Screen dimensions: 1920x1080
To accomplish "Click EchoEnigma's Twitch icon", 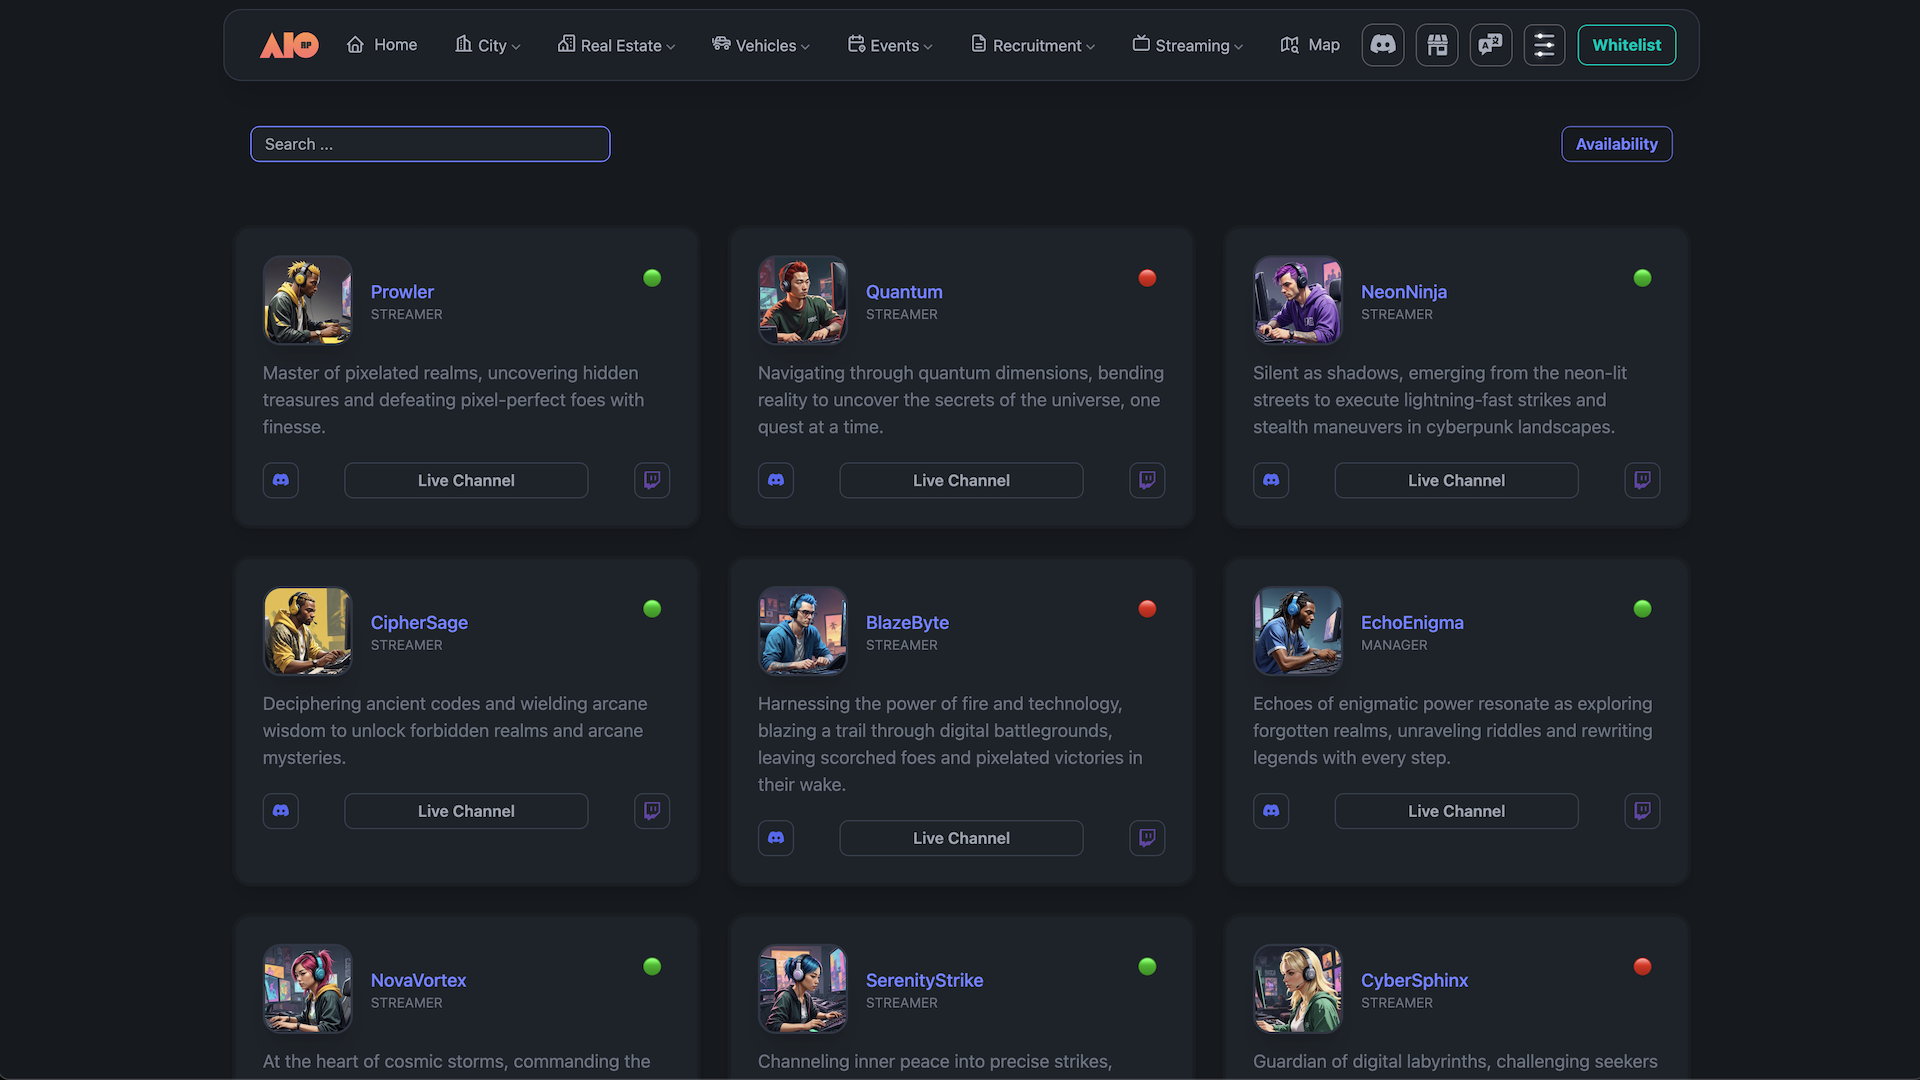I will click(1642, 811).
